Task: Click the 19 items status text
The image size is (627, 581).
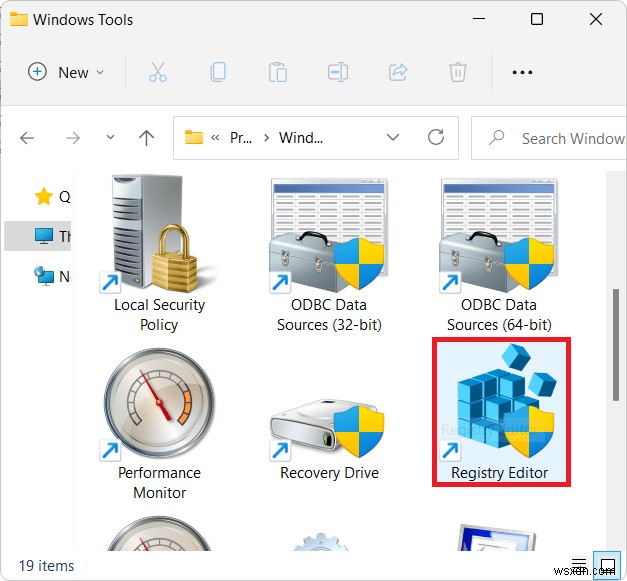Action: coord(46,566)
